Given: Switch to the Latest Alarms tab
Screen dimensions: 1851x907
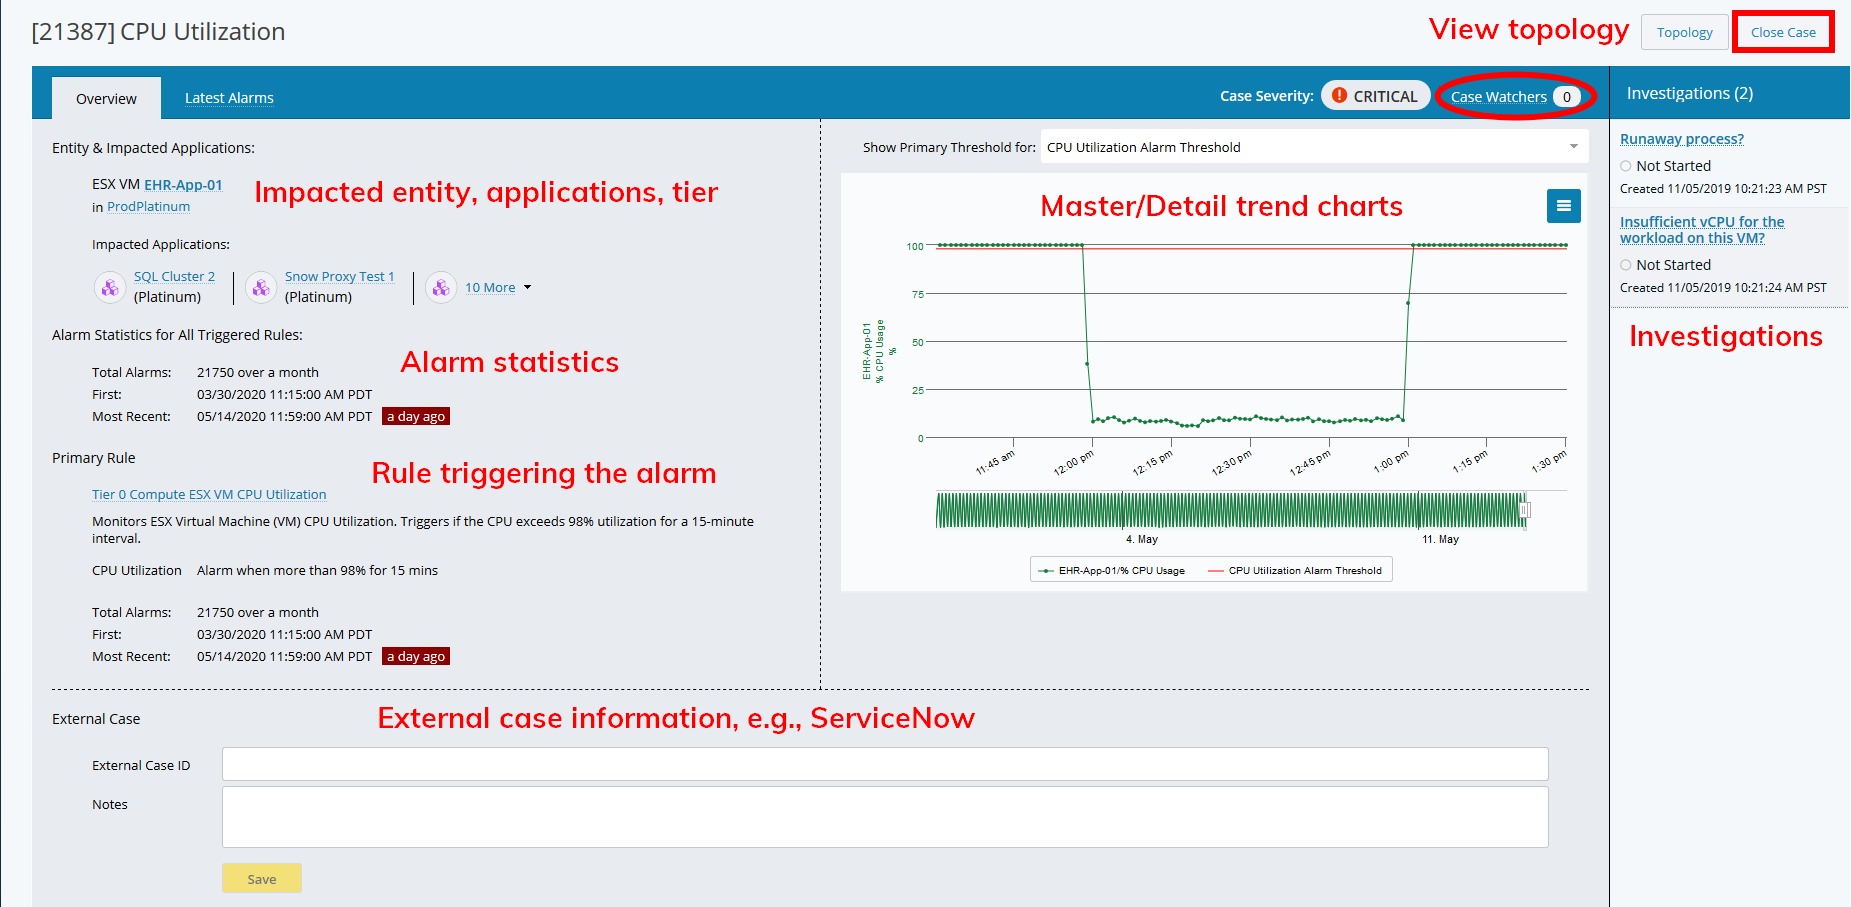Looking at the screenshot, I should point(229,98).
